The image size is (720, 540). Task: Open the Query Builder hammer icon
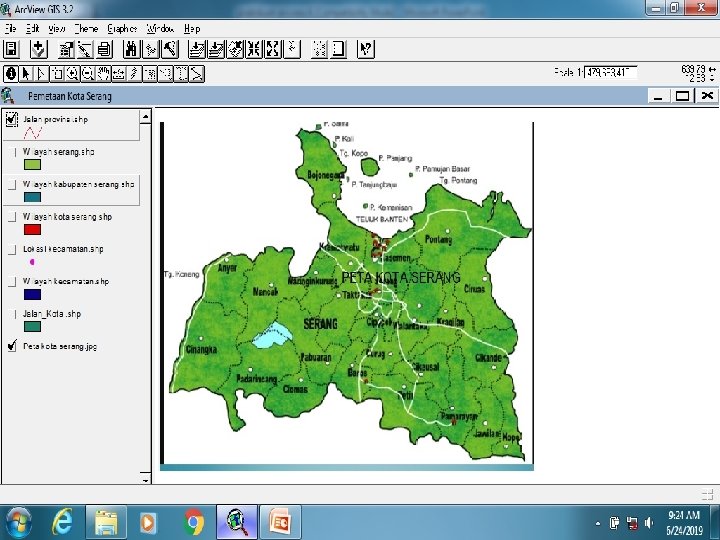coord(170,49)
